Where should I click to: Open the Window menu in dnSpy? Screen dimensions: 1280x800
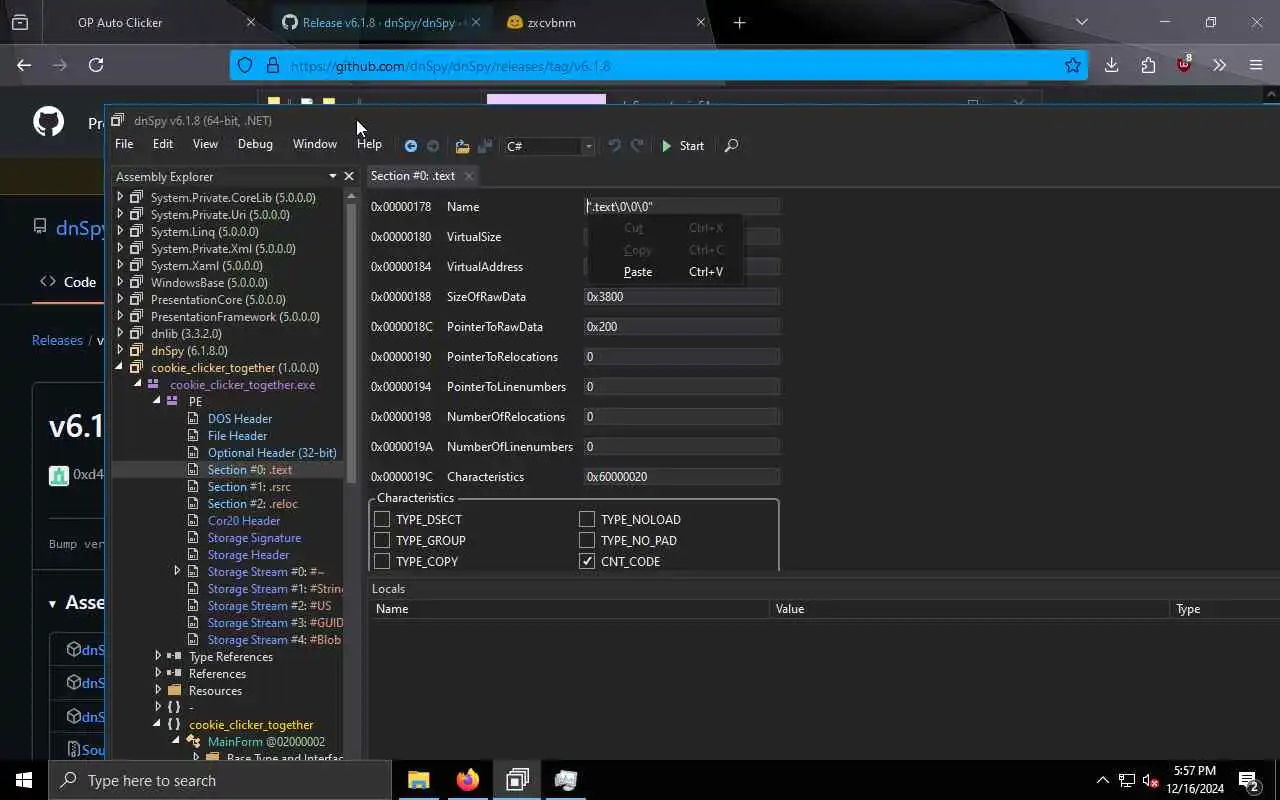pos(315,144)
